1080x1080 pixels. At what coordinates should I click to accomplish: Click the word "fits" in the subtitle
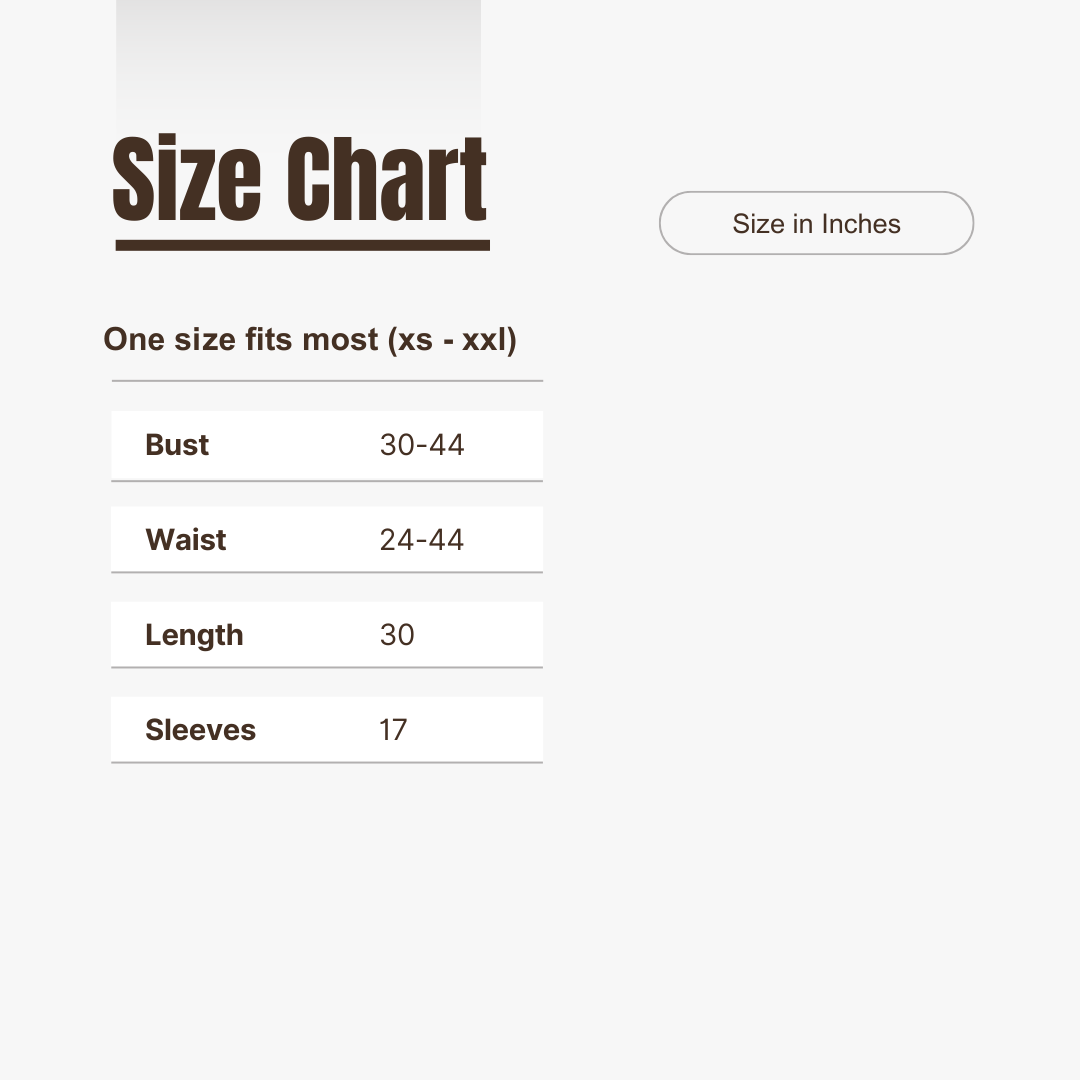(269, 340)
